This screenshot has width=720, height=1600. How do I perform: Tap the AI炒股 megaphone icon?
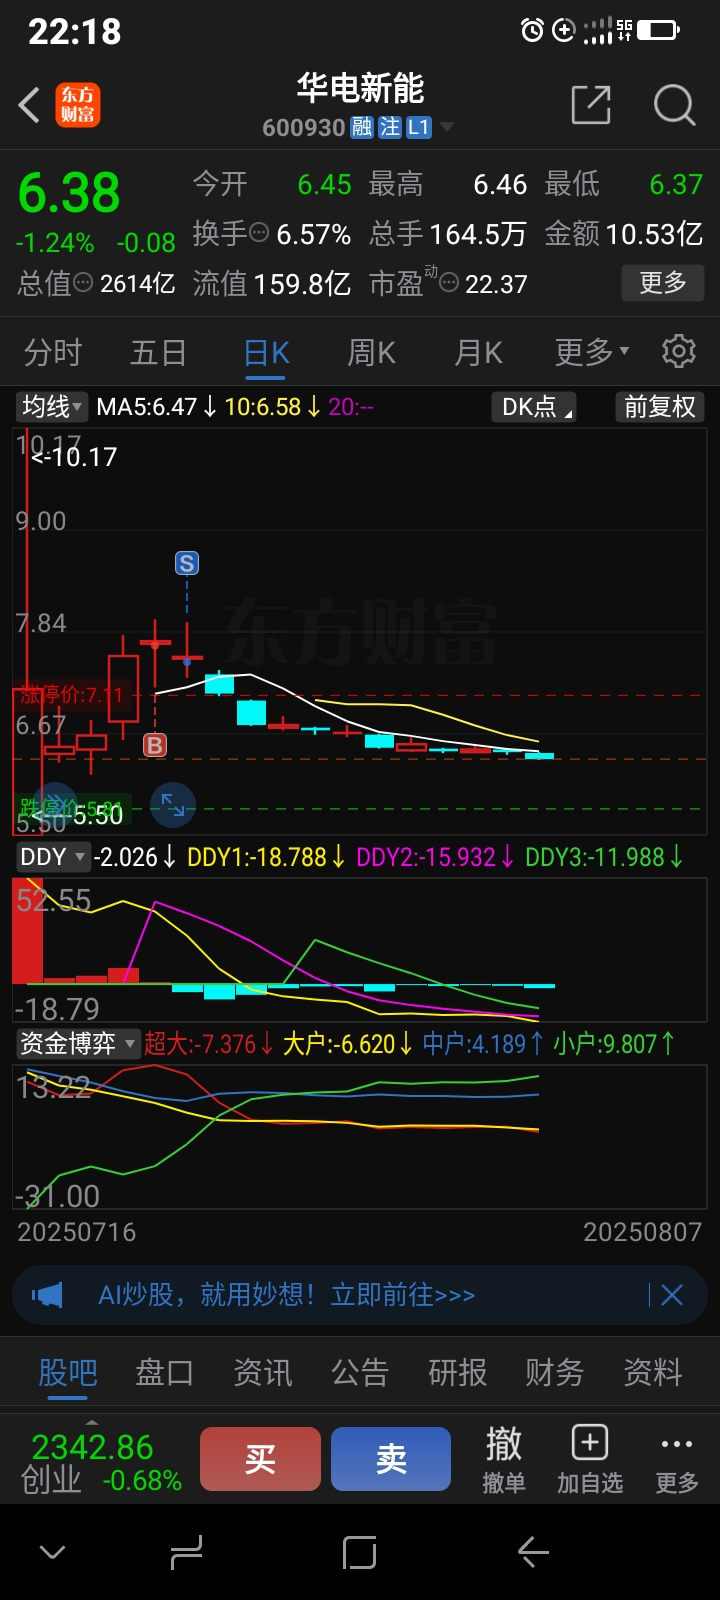pos(47,1295)
